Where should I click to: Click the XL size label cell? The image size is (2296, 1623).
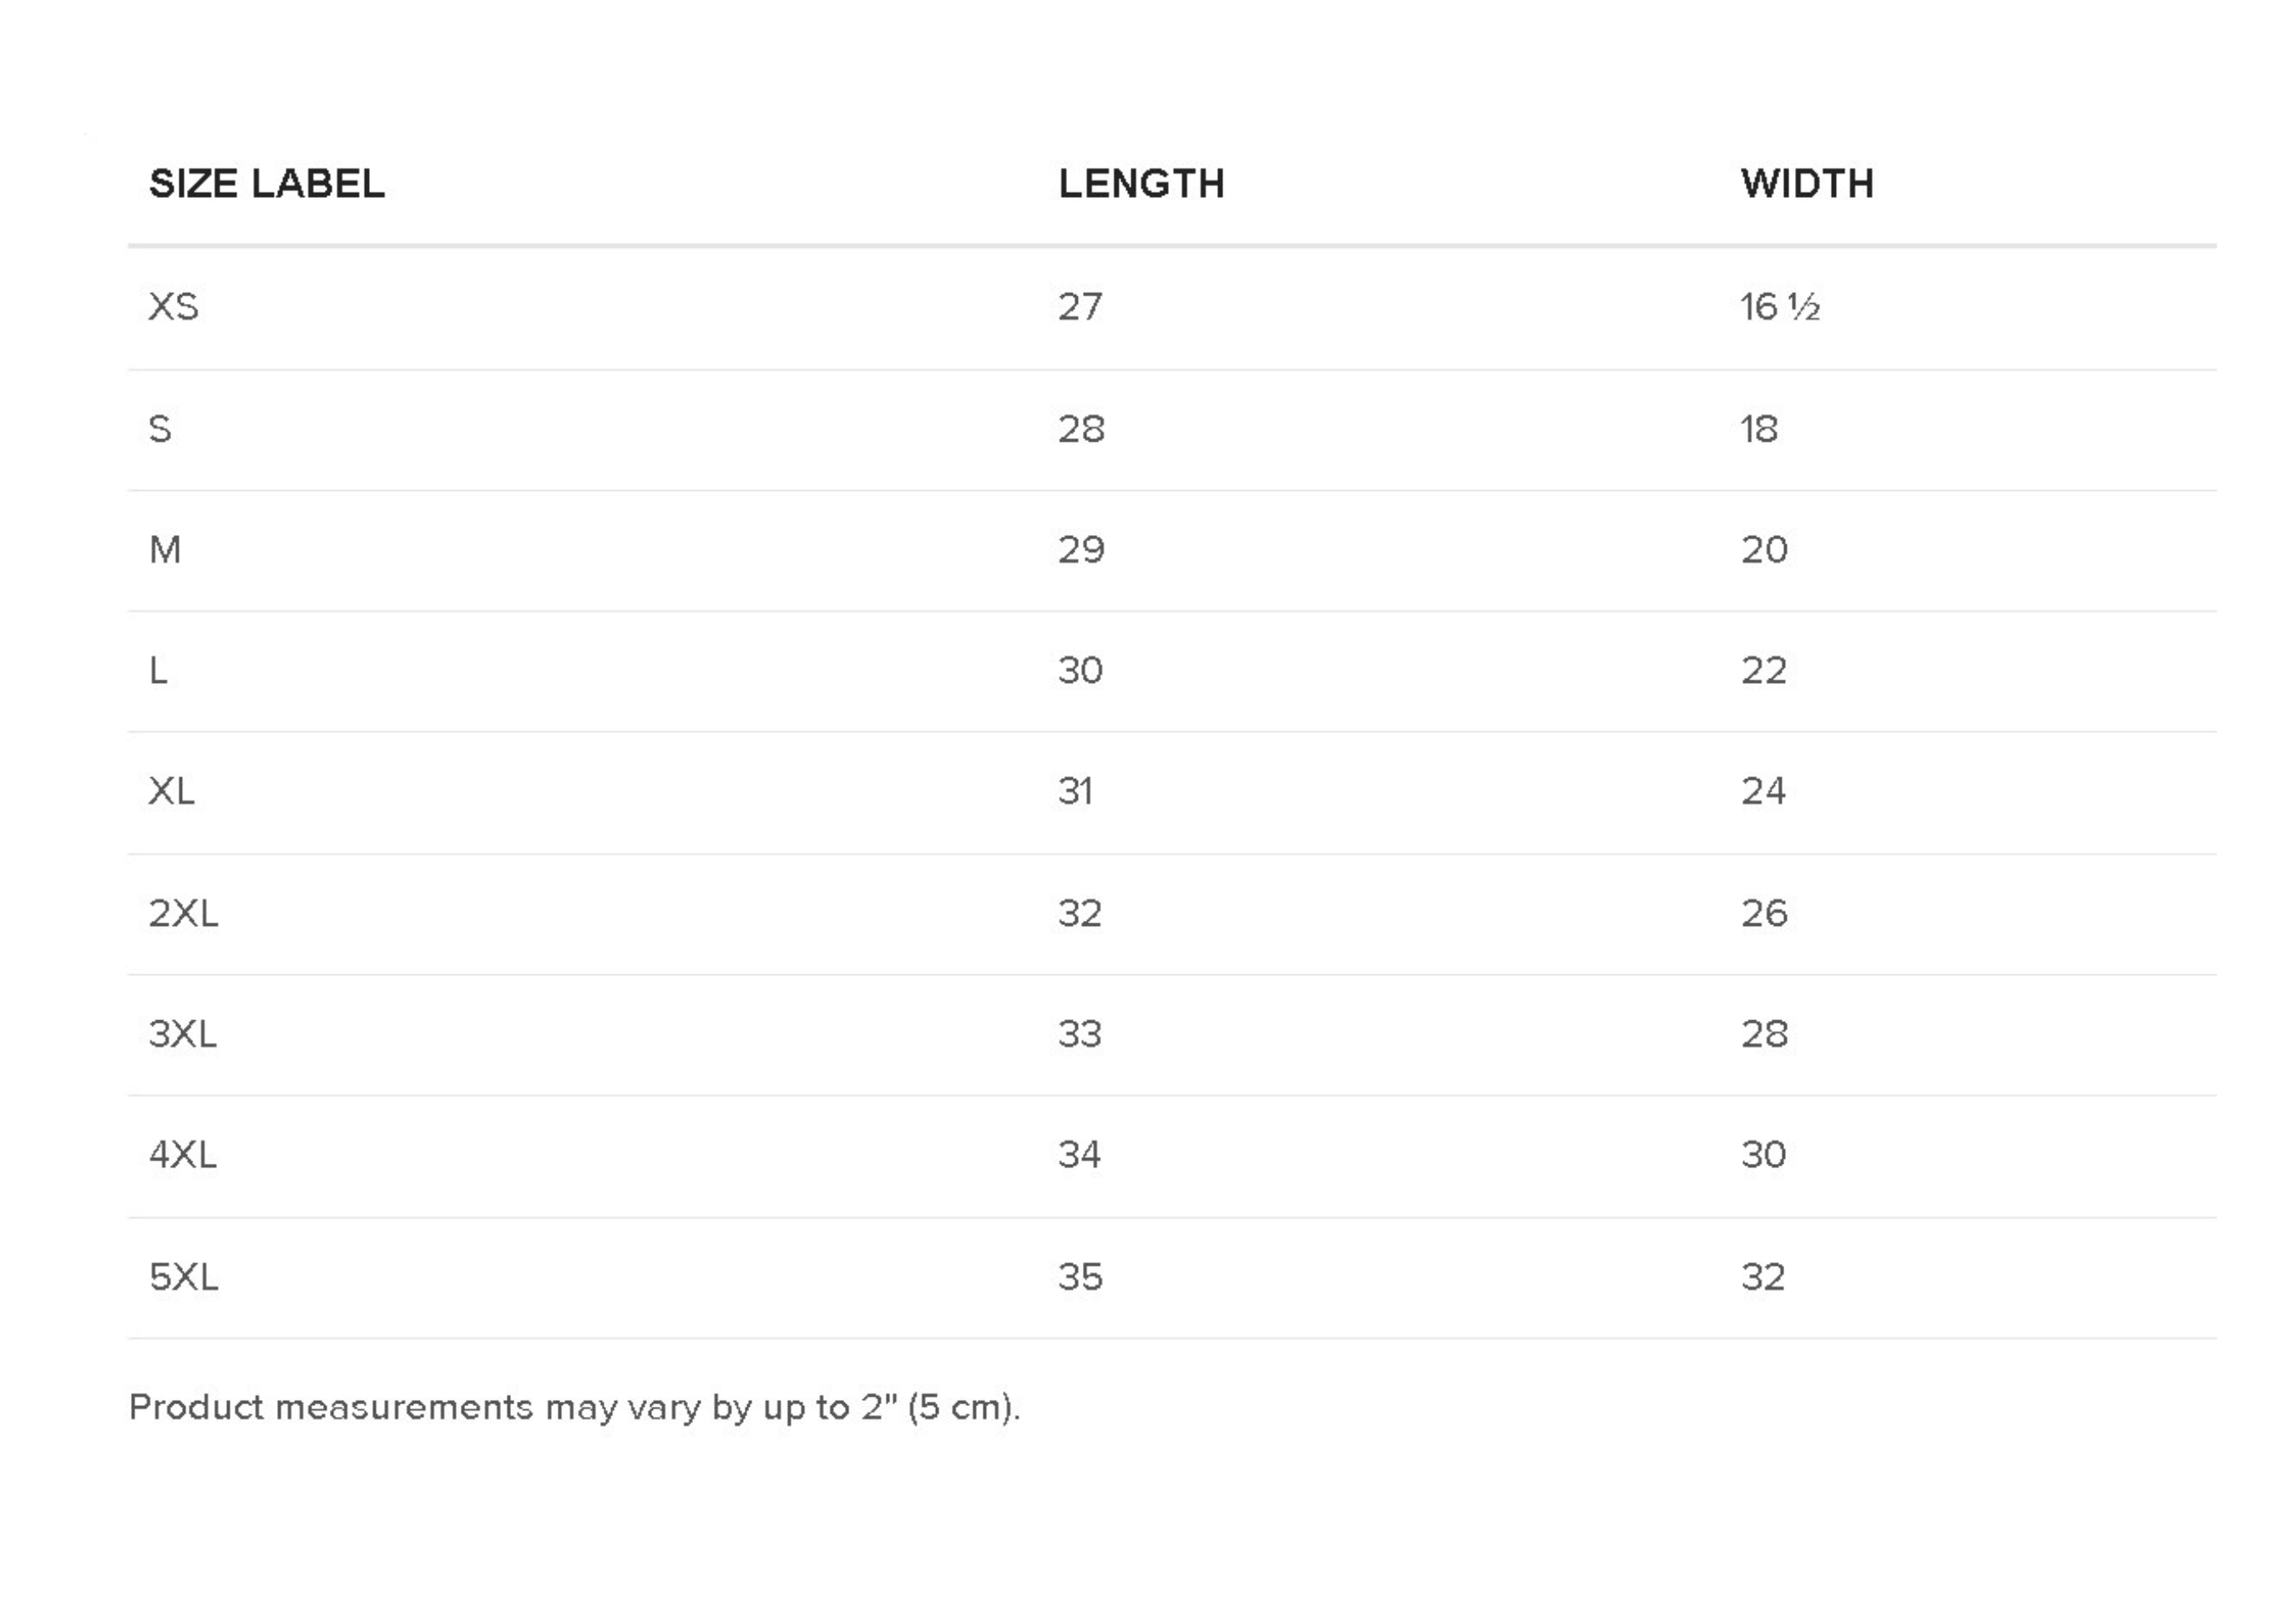171,792
